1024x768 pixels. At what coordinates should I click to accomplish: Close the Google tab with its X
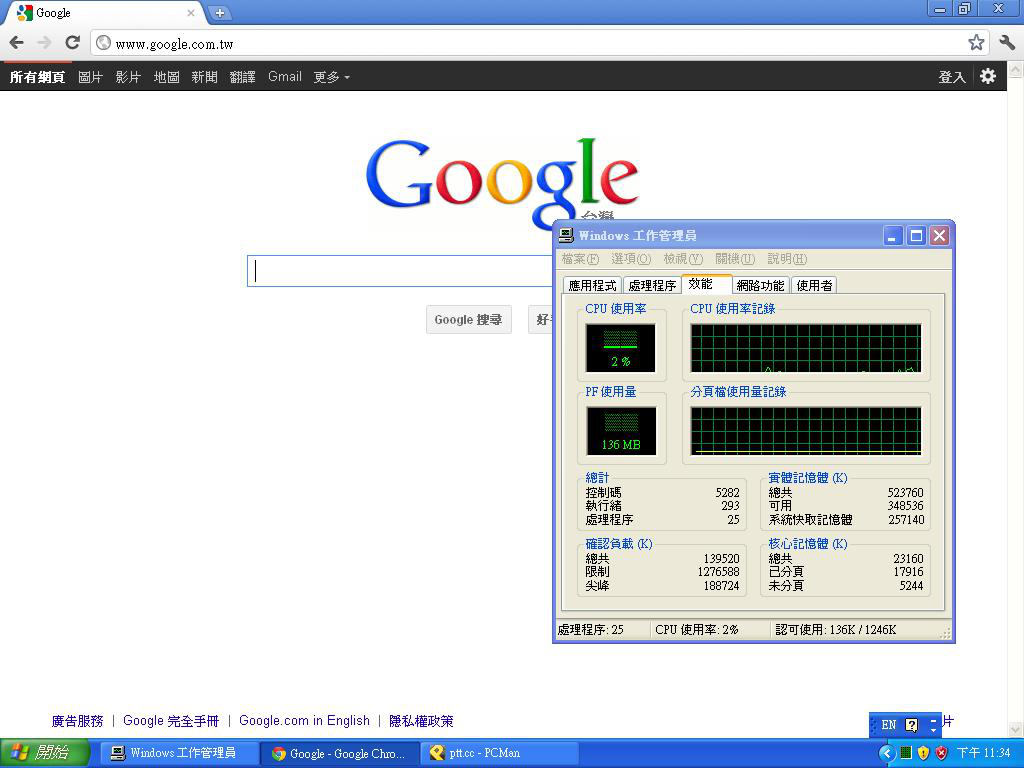(191, 12)
